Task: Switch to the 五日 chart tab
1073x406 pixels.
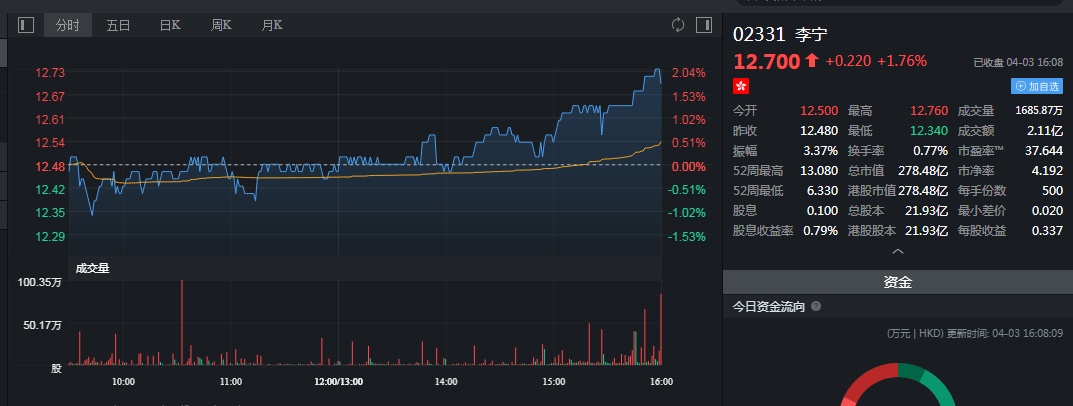Action: click(x=119, y=25)
